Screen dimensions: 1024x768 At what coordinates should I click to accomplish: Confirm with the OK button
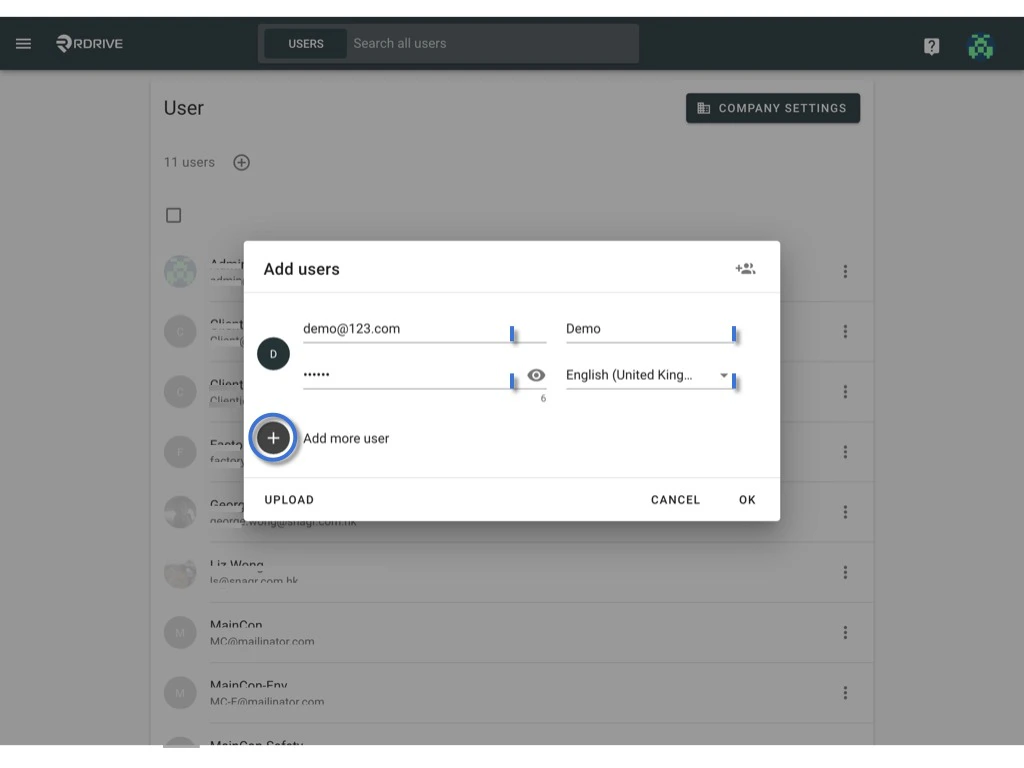(747, 499)
